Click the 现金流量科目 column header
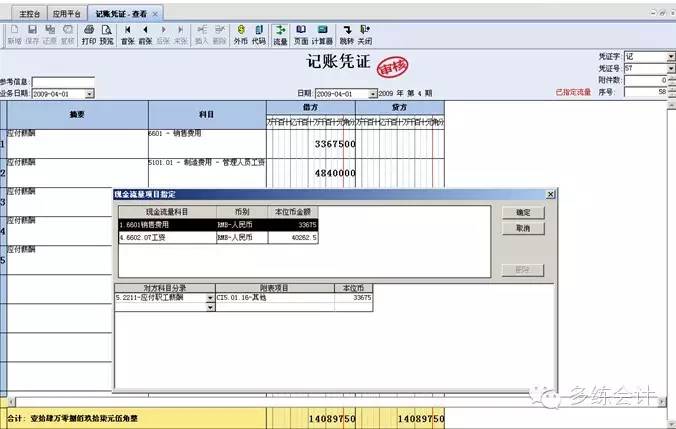Viewport: 676px width, 429px height. tap(167, 212)
